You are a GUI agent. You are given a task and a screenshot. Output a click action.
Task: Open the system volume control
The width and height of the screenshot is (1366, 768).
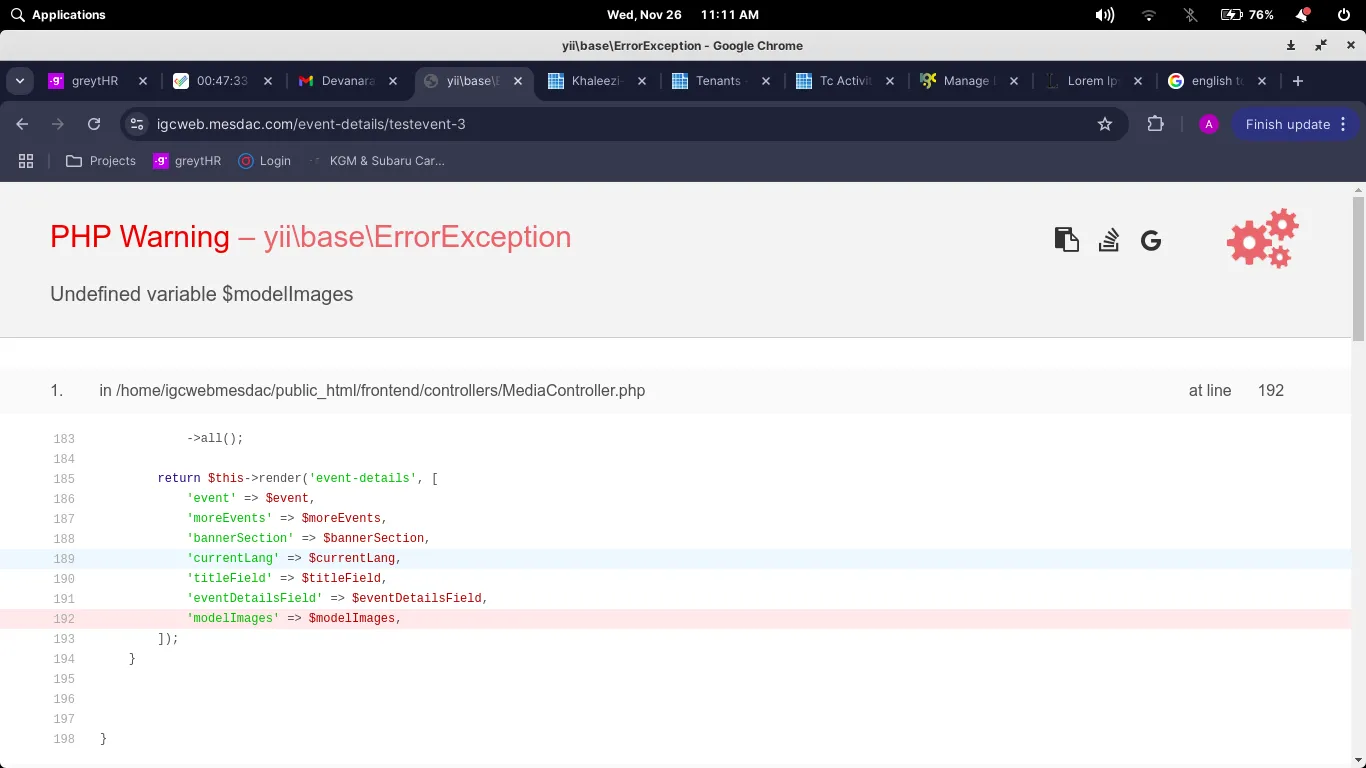(1104, 15)
